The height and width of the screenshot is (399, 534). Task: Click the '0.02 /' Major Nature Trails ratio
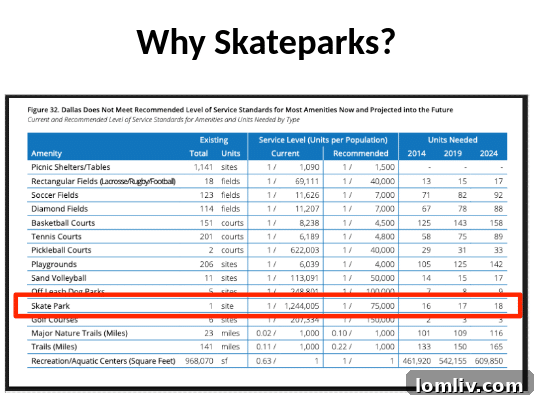click(x=266, y=333)
